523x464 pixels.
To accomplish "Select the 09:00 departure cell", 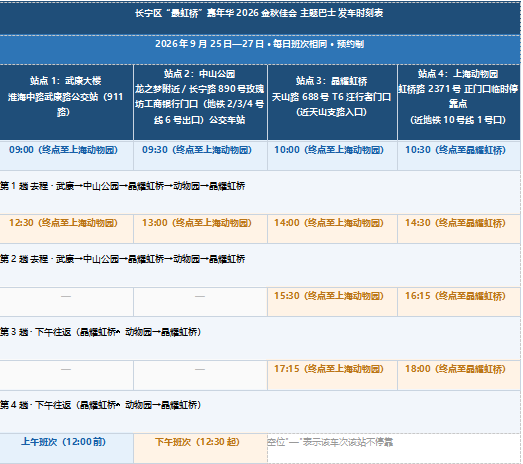I will [66, 155].
